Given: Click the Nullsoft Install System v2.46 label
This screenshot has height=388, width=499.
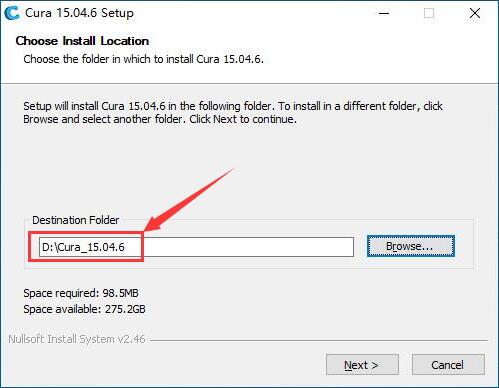Looking at the screenshot, I should (x=76, y=339).
